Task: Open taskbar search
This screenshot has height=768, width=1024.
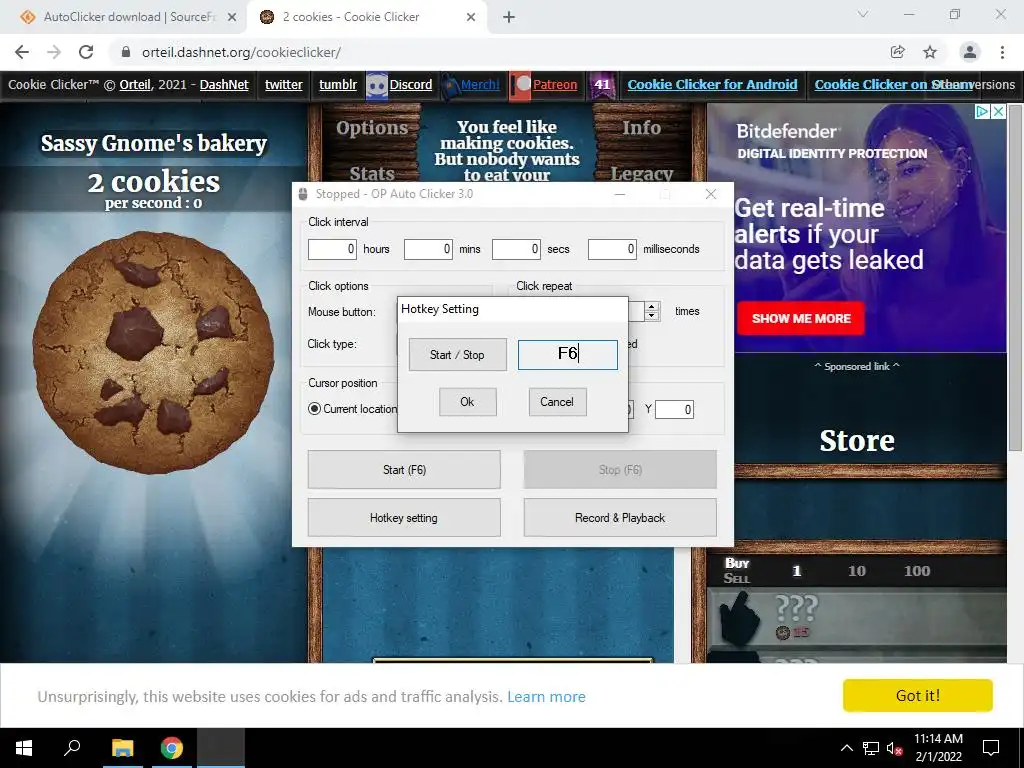Action: tap(72, 748)
